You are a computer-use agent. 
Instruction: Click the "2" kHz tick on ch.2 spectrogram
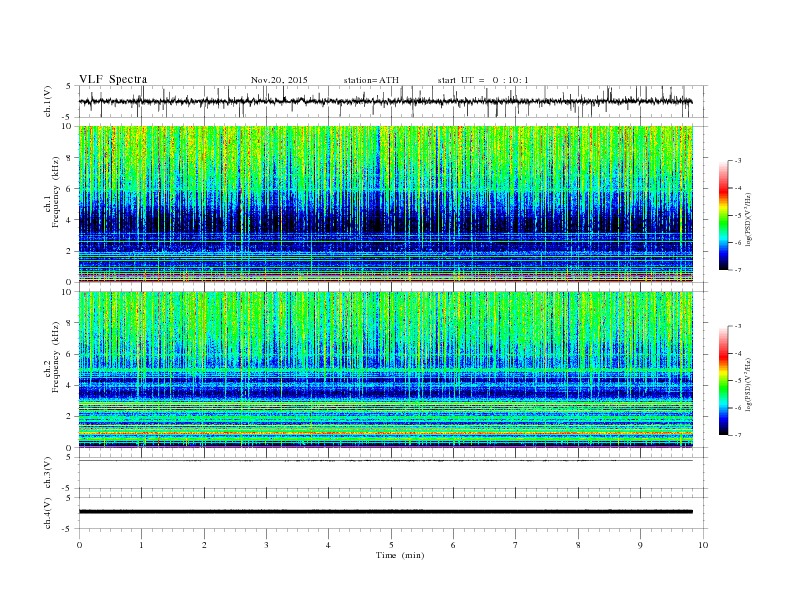tap(70, 417)
